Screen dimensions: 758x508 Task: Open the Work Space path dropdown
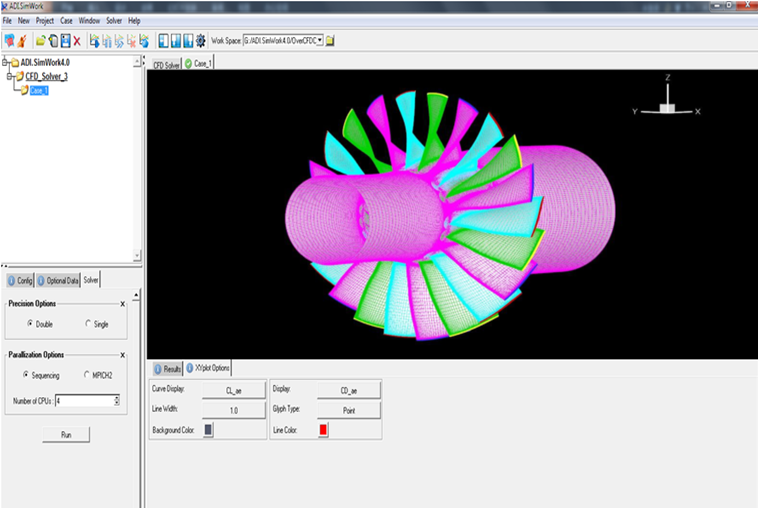[x=319, y=40]
